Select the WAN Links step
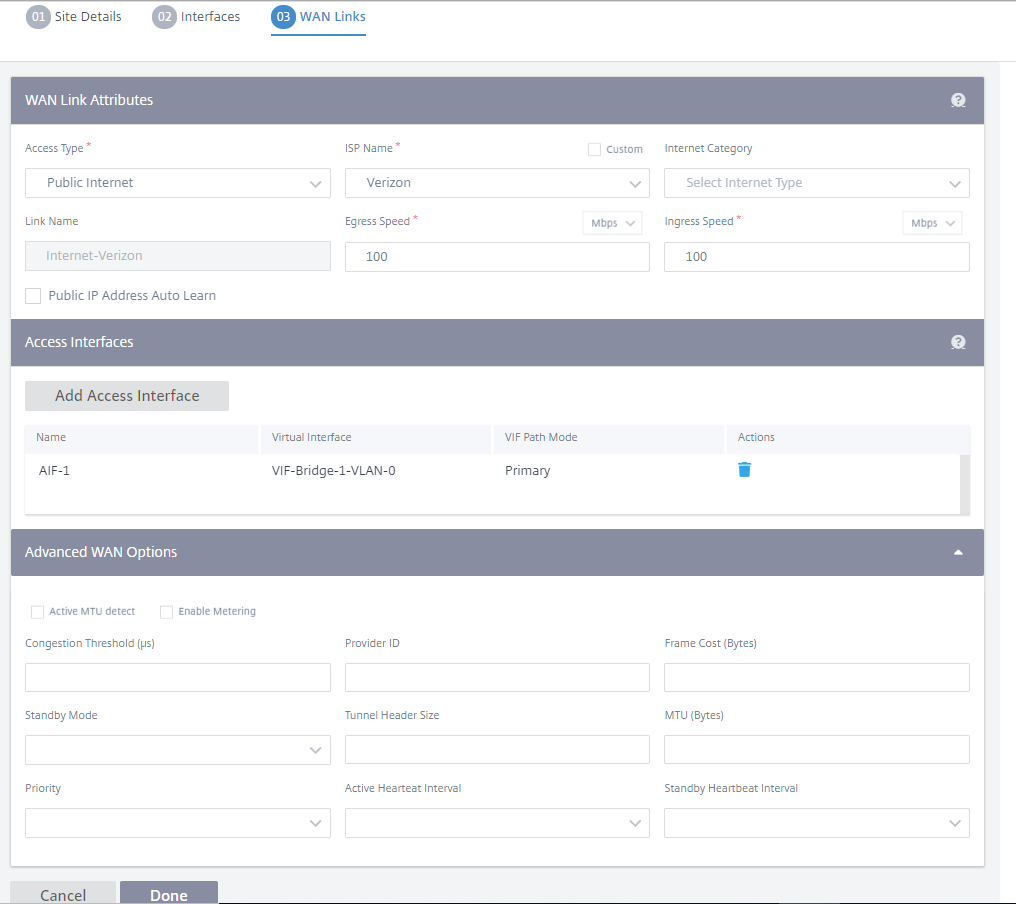Screen dimensions: 1016x904 (x=318, y=17)
